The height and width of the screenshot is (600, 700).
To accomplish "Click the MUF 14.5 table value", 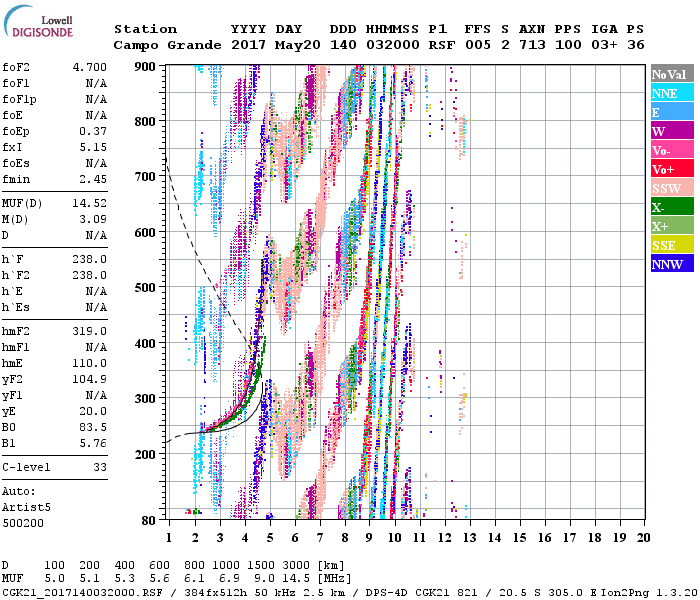I will tap(296, 579).
